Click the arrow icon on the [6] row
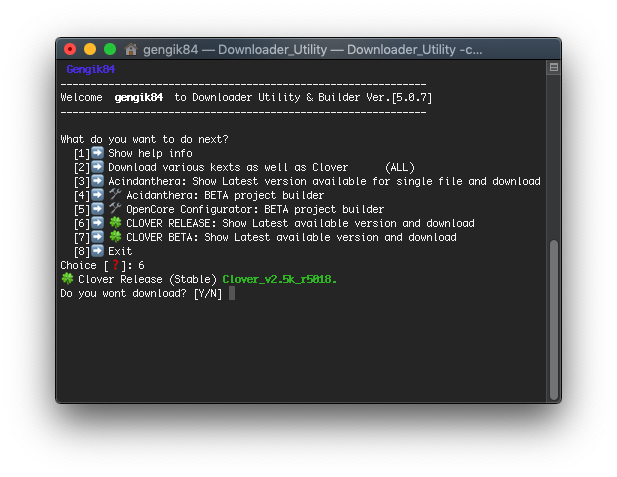617x477 pixels. pyautogui.click(x=98, y=223)
